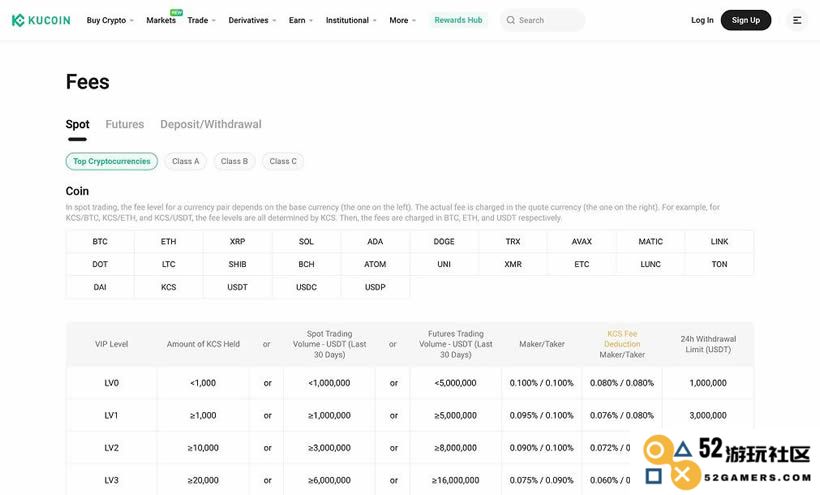Click the VIP Level column header
The width and height of the screenshot is (820, 495).
(111, 344)
